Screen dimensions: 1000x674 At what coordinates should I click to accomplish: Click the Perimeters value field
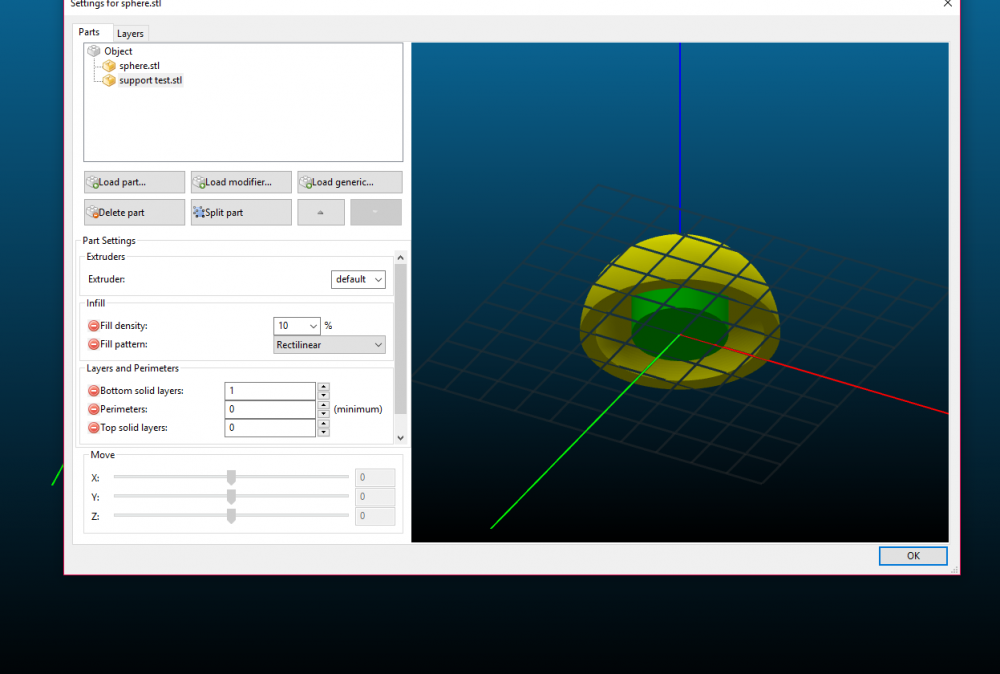(x=270, y=409)
